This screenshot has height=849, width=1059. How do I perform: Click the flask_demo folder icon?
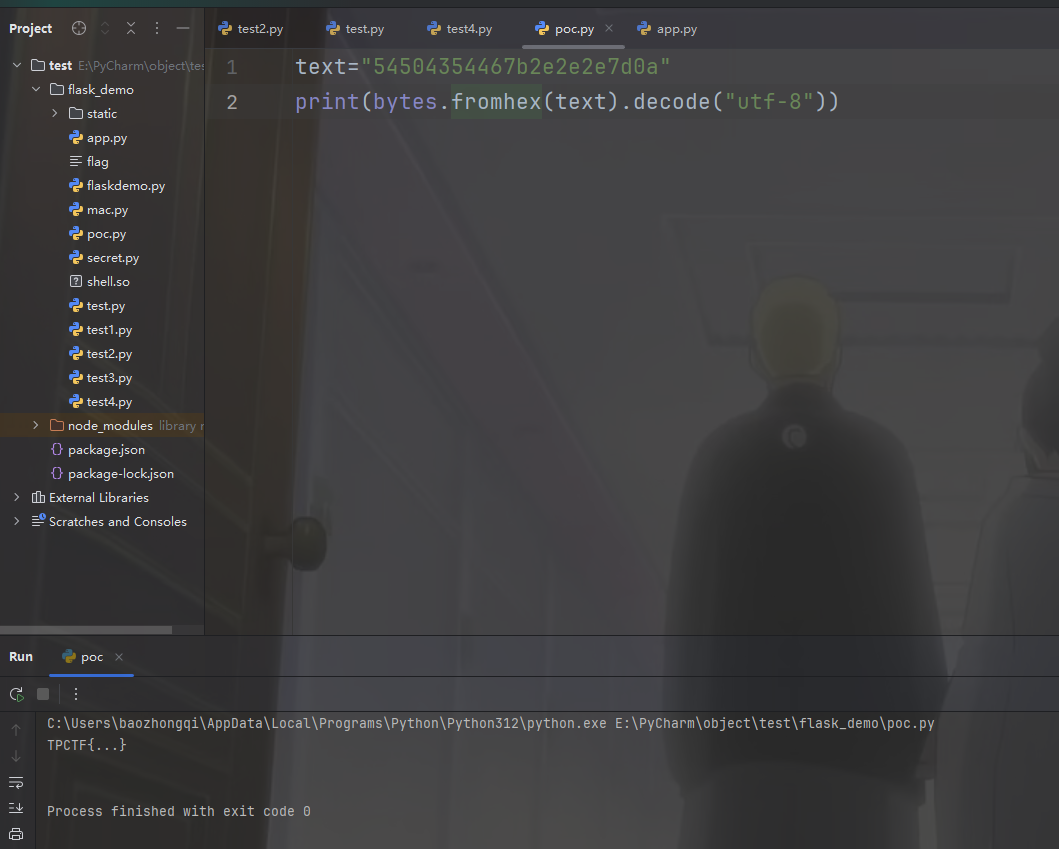(x=57, y=89)
